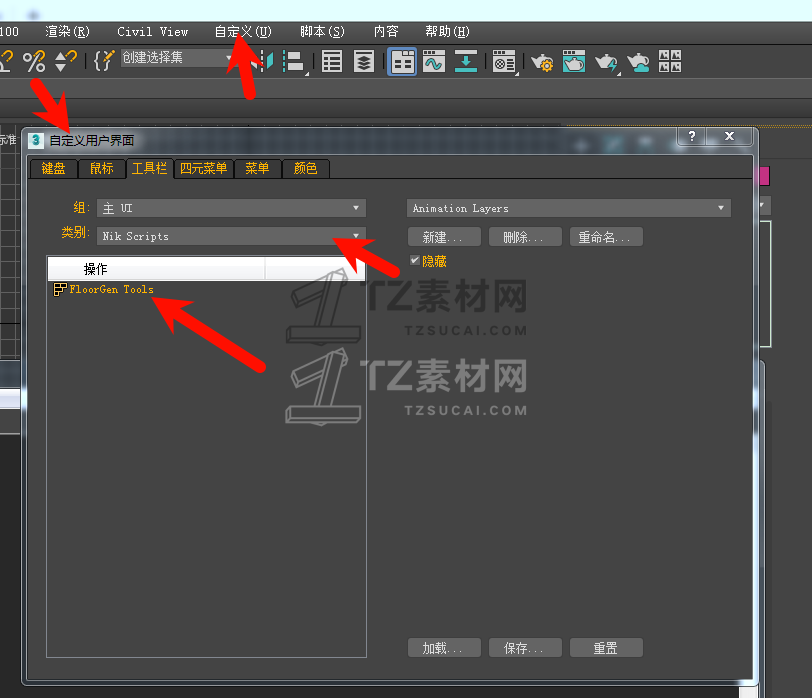Click the 加载... button

coord(444,648)
